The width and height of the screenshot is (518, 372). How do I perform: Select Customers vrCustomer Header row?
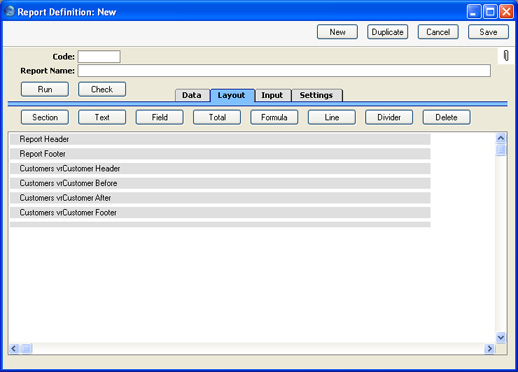click(220, 169)
